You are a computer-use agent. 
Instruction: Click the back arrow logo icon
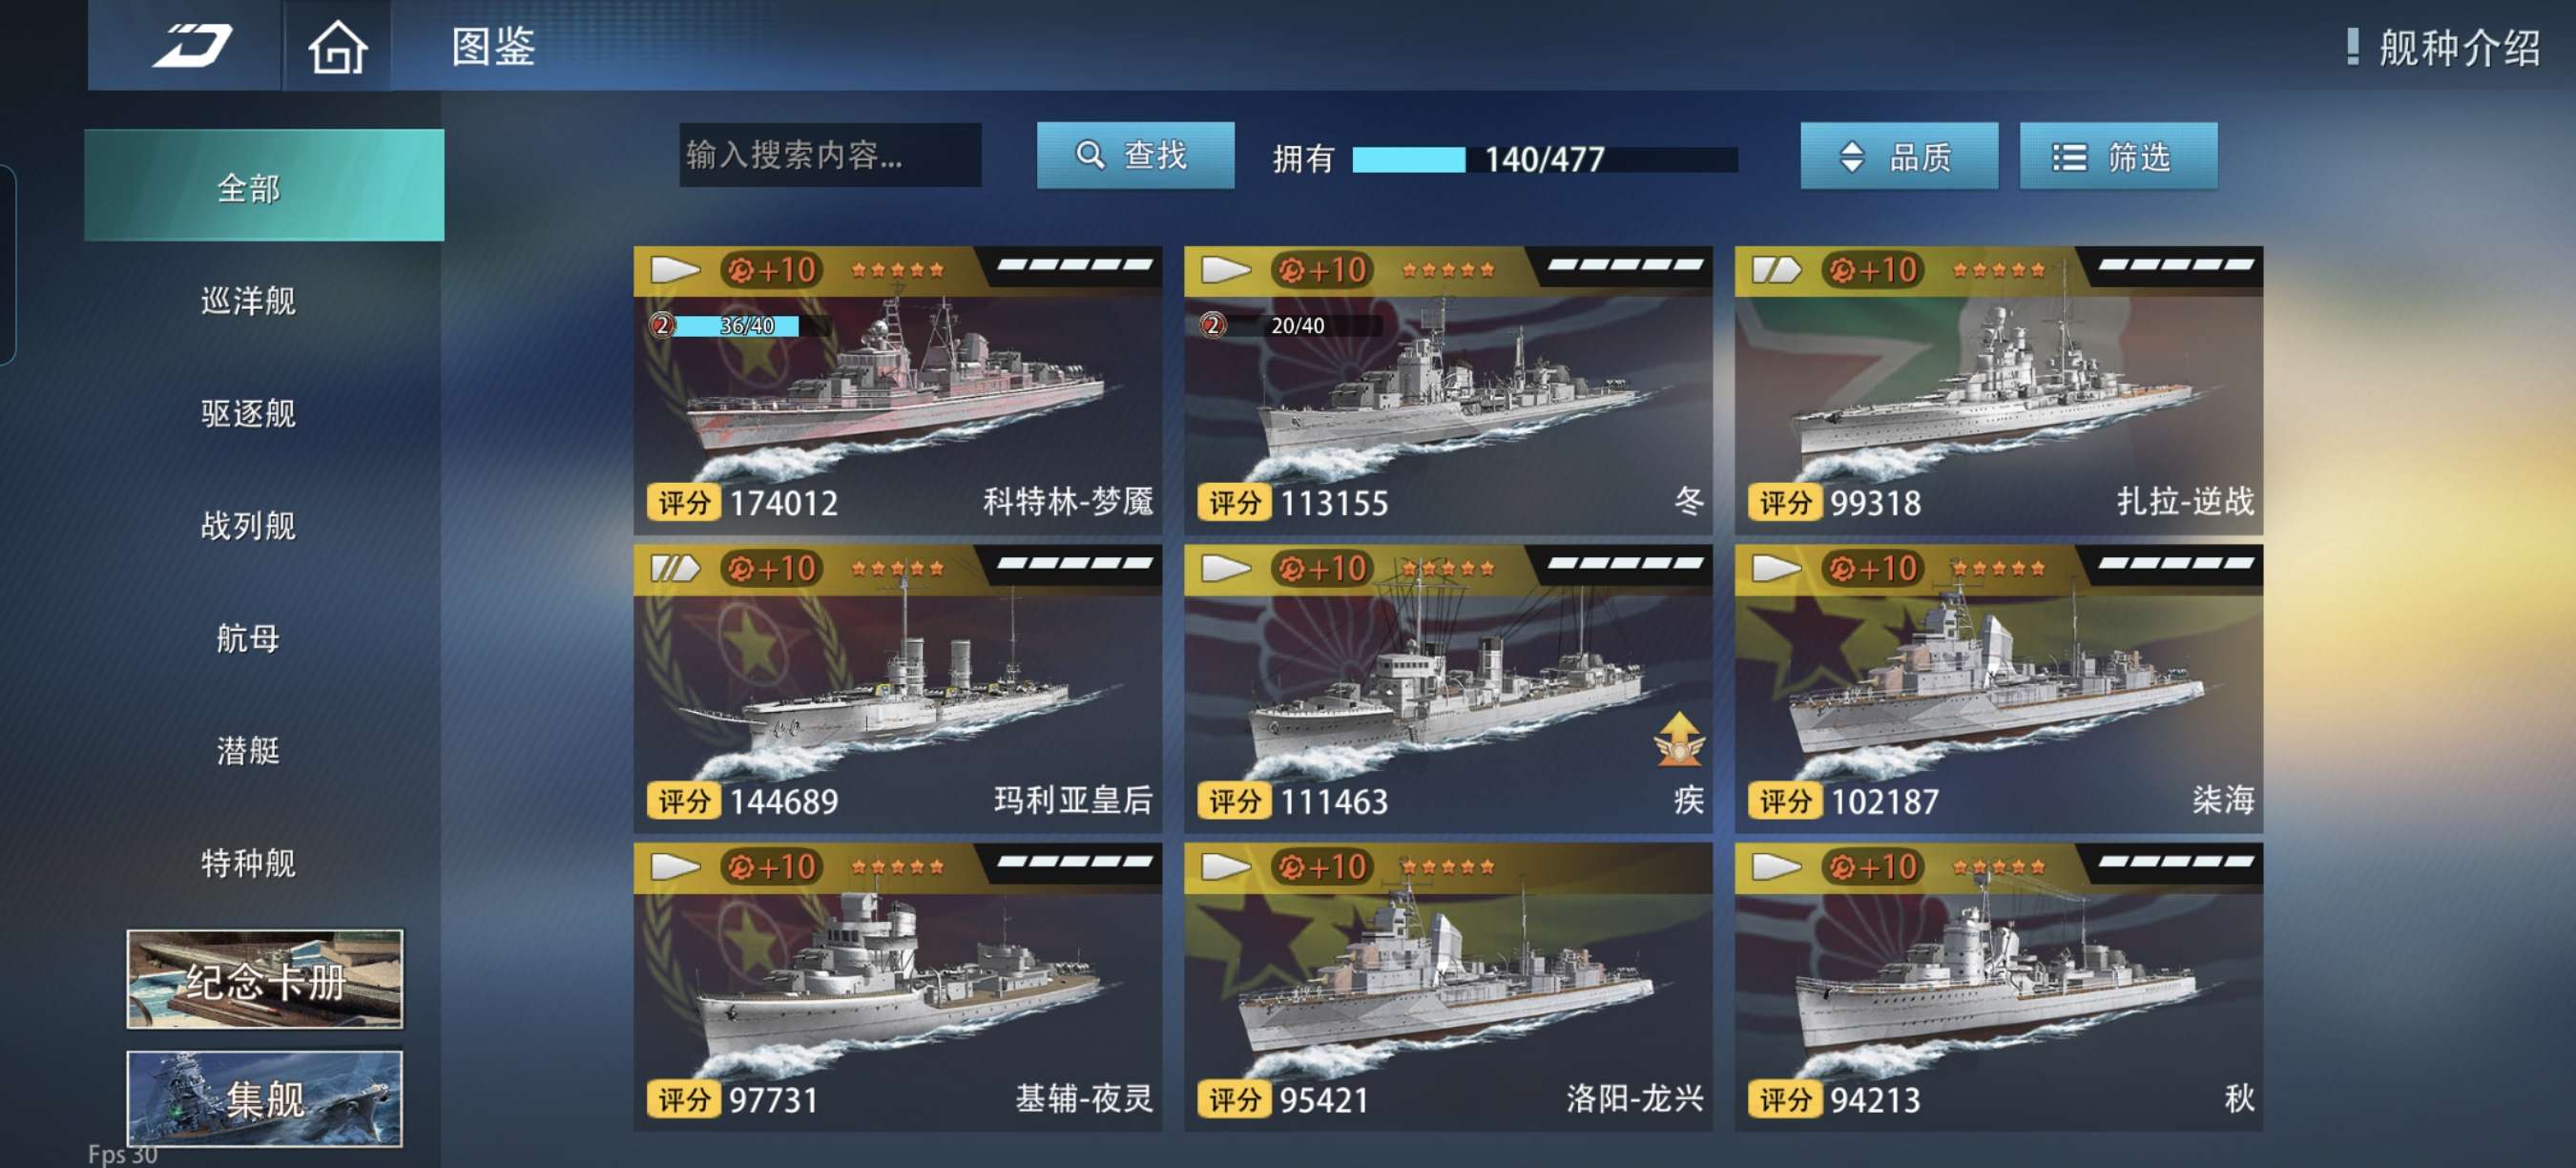pos(192,46)
